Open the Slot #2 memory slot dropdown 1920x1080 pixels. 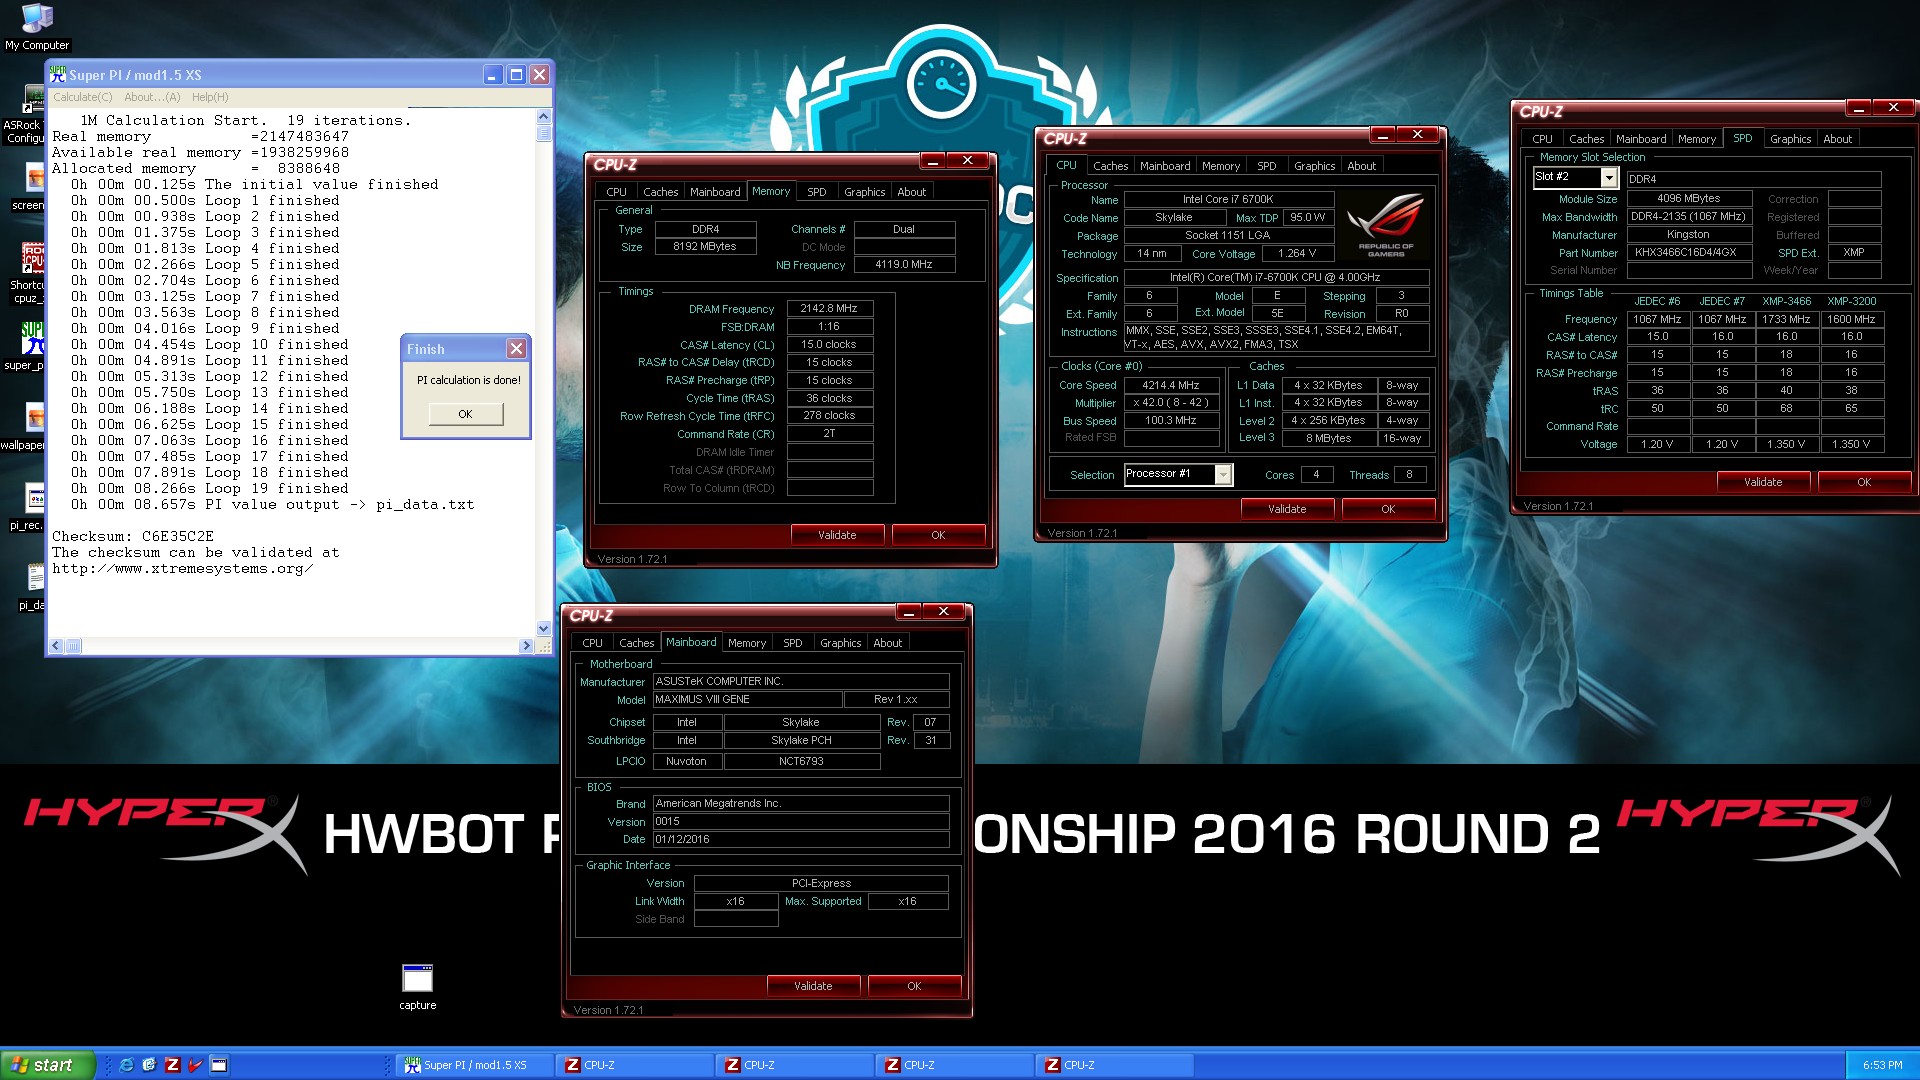[x=1609, y=178]
